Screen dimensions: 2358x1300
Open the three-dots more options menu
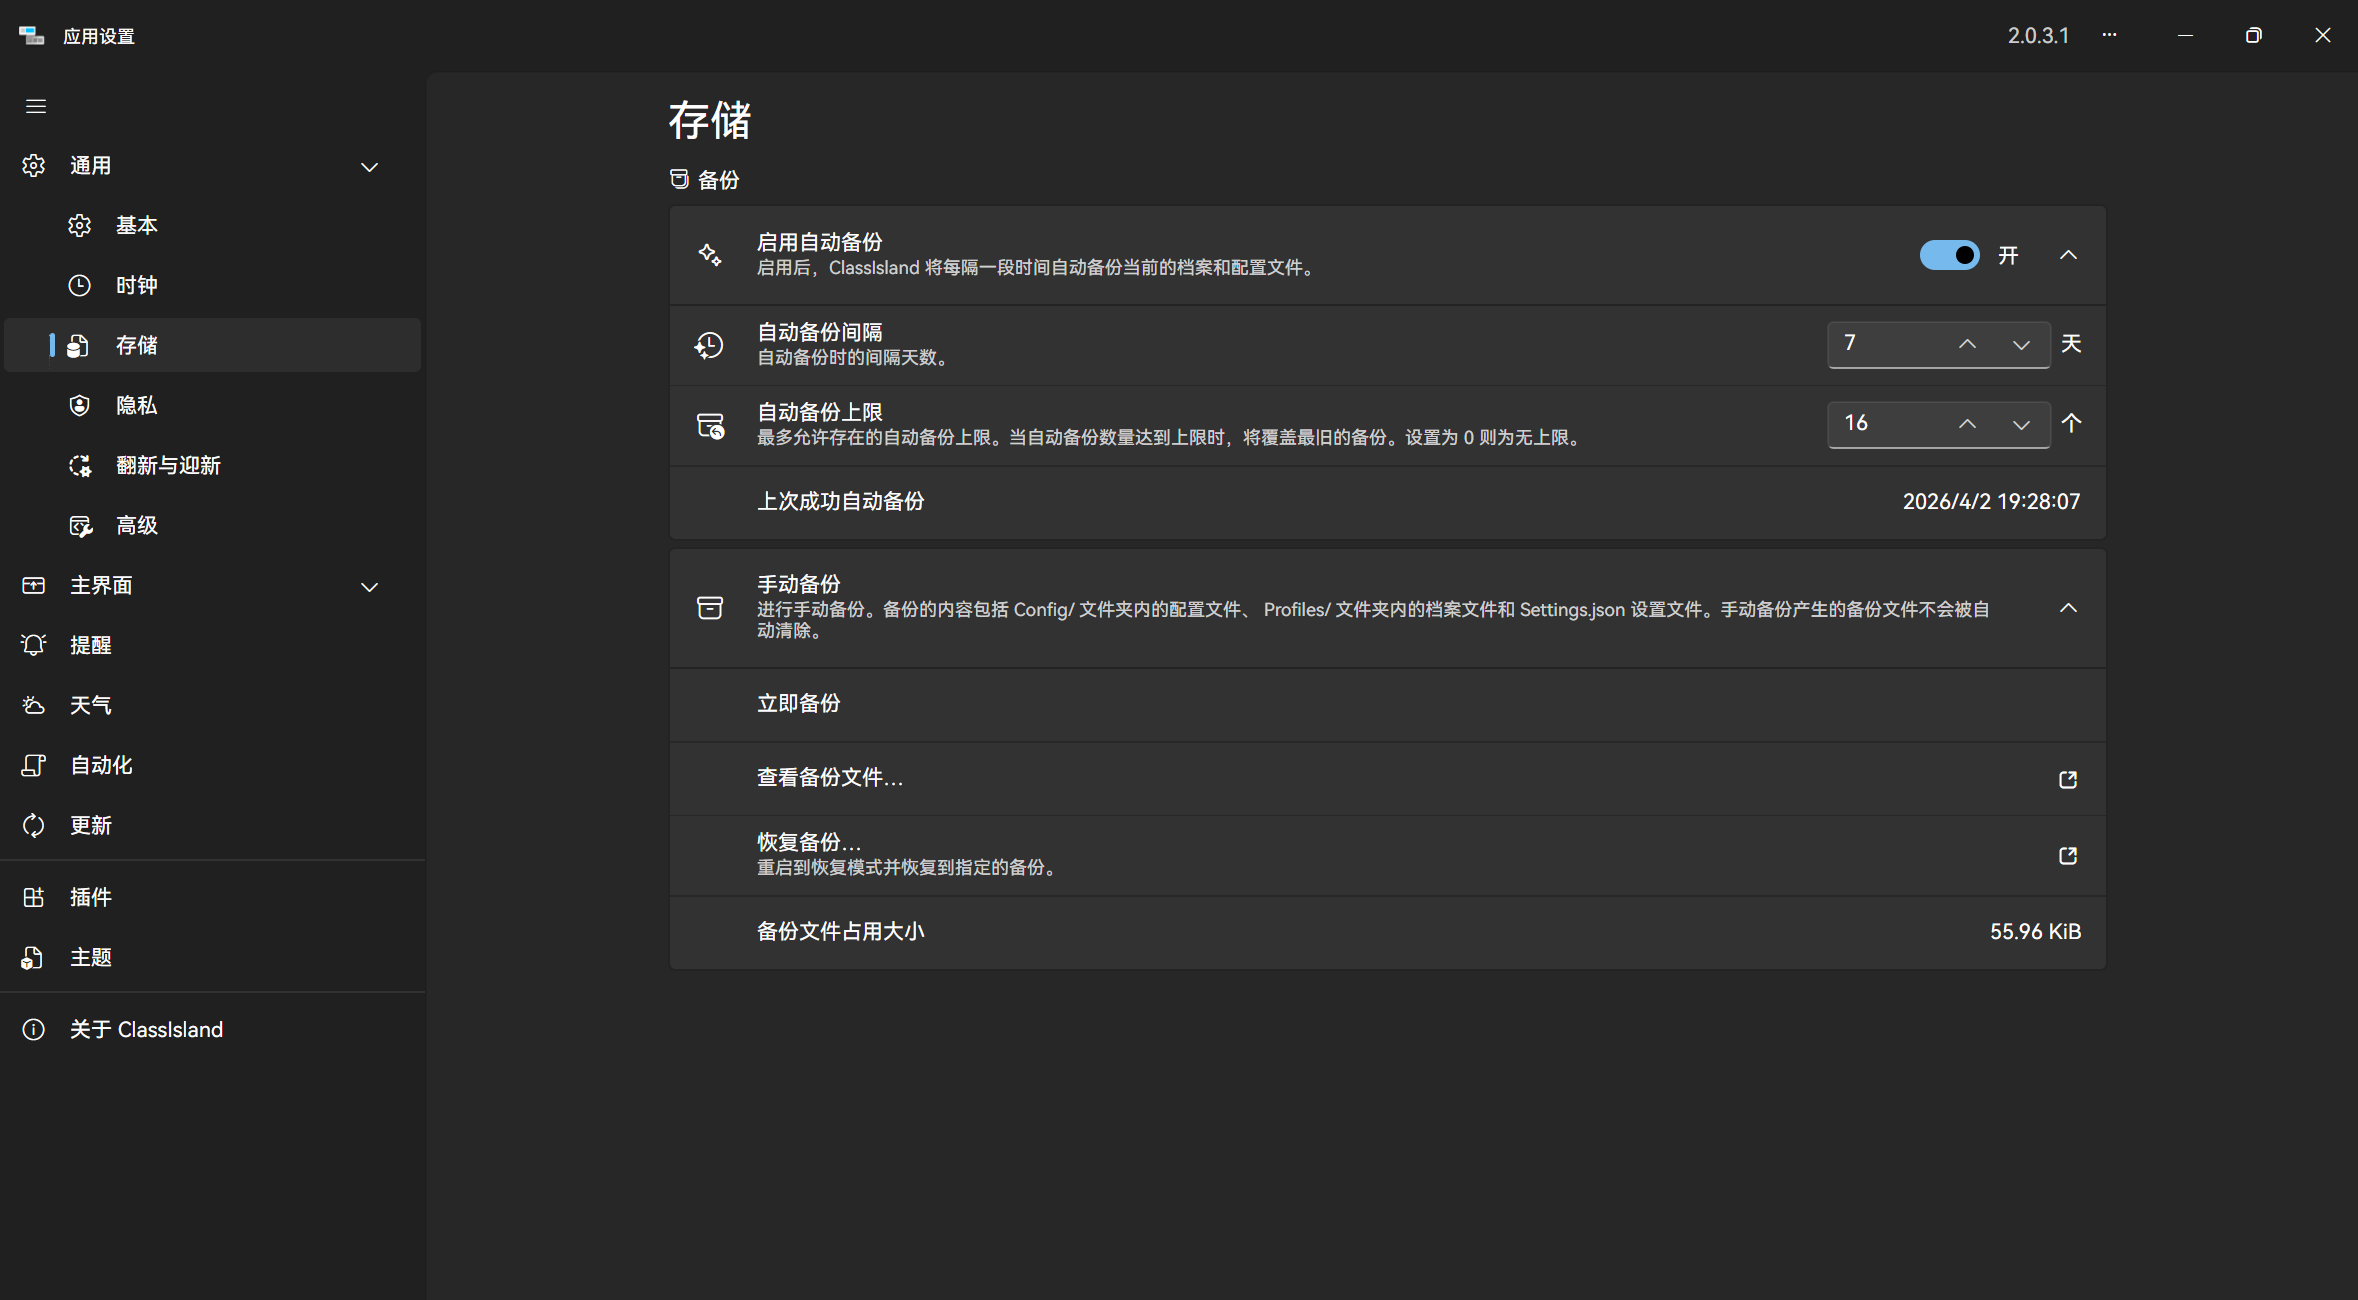[2109, 35]
